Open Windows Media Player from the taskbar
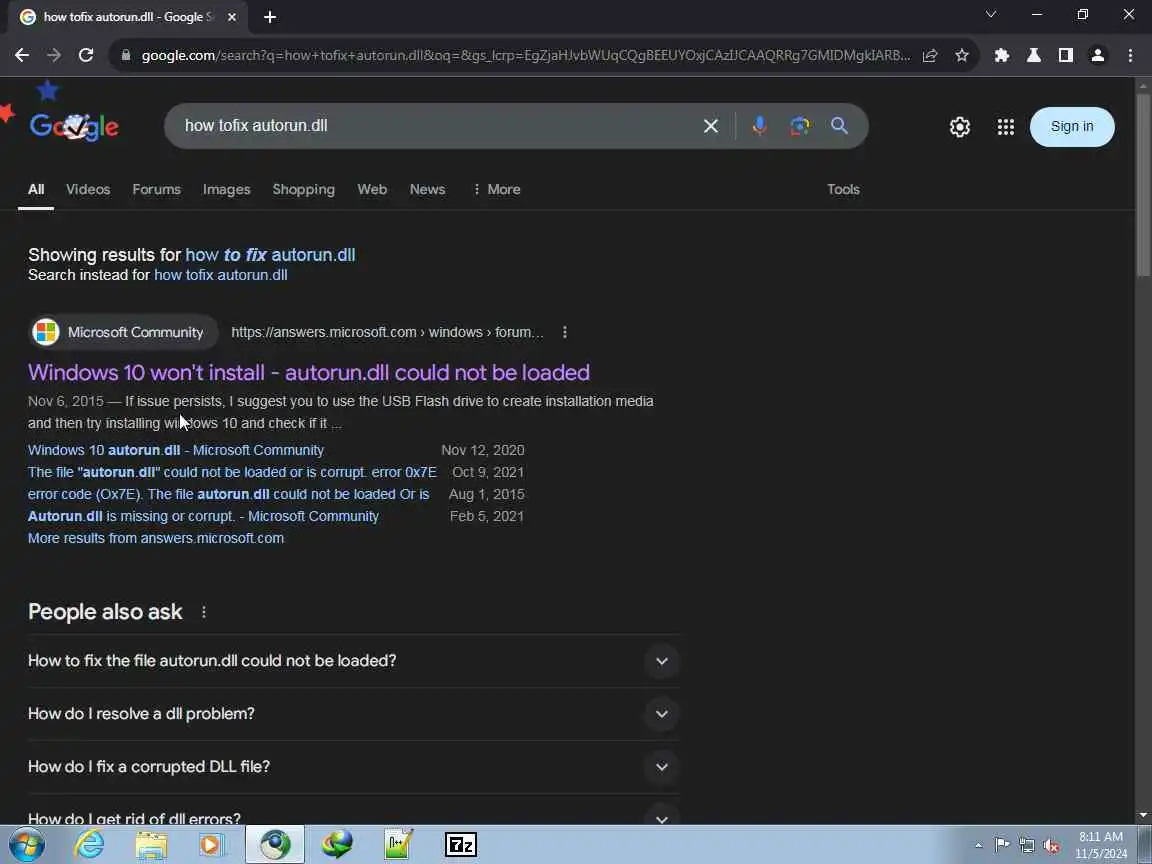Image resolution: width=1152 pixels, height=864 pixels. 212,845
